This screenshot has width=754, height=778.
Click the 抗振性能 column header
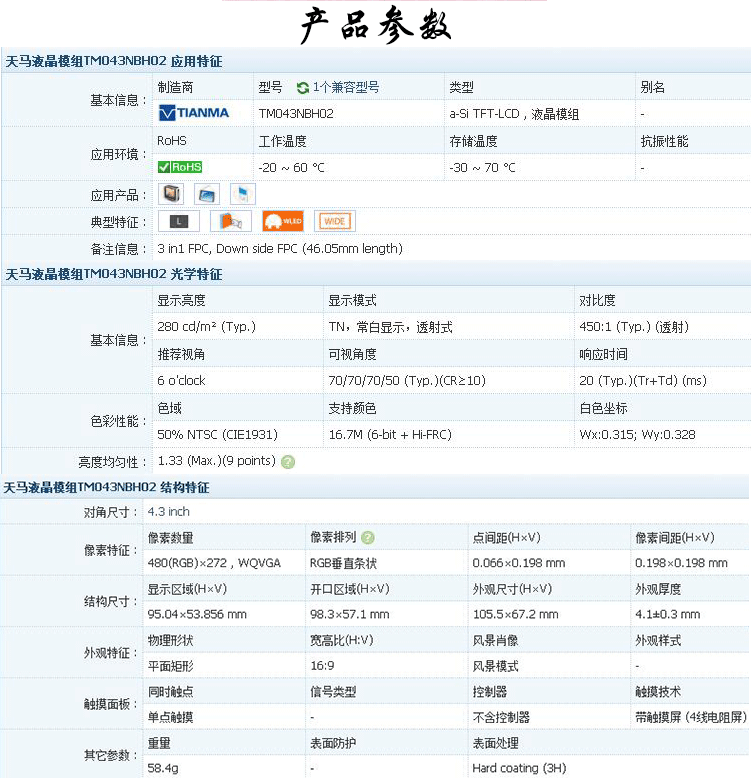(664, 141)
